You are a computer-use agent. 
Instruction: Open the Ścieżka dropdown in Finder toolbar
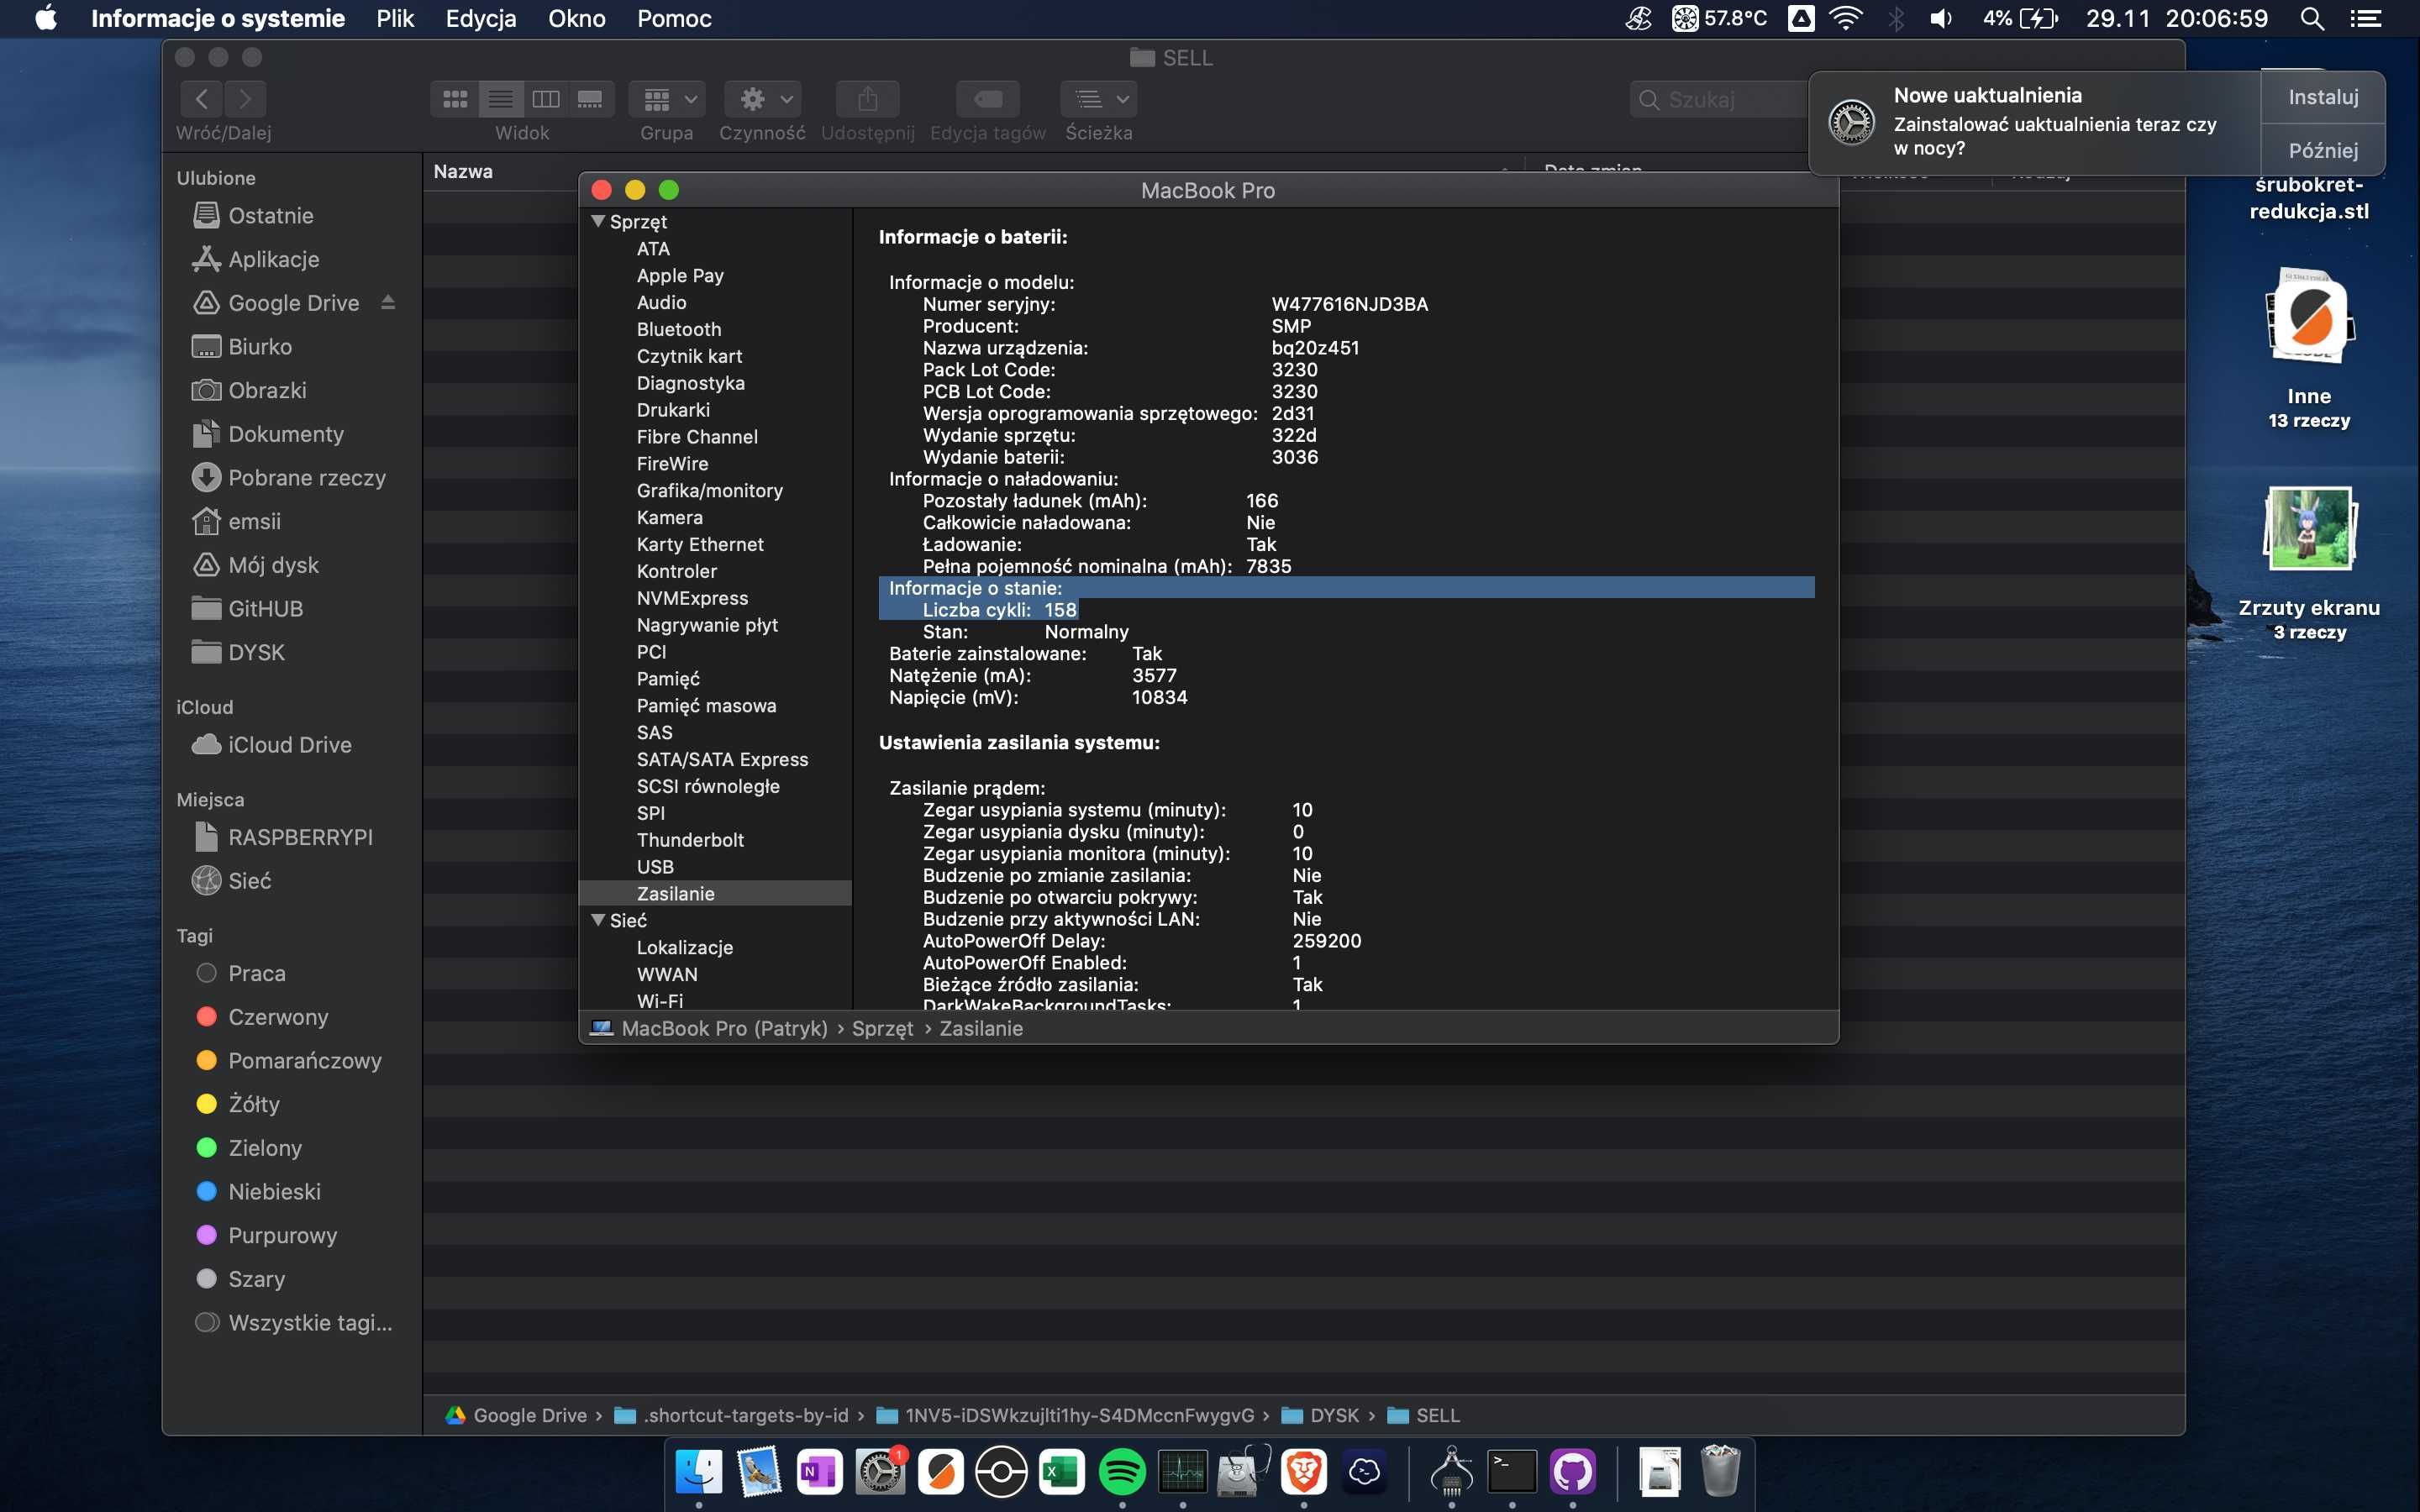tap(1099, 99)
